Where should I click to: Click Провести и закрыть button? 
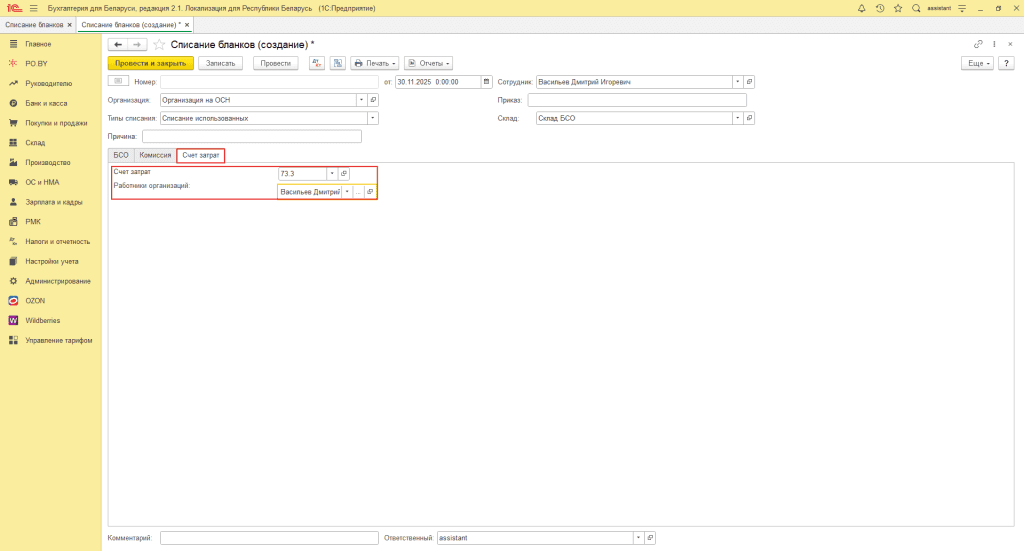150,63
